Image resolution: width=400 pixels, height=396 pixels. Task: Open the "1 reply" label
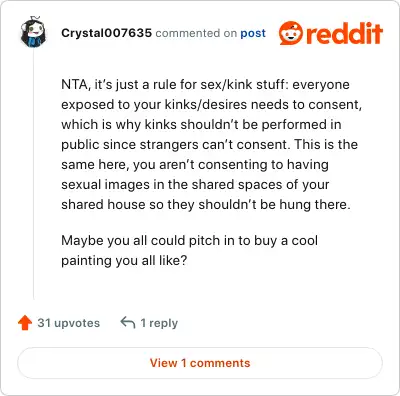159,323
